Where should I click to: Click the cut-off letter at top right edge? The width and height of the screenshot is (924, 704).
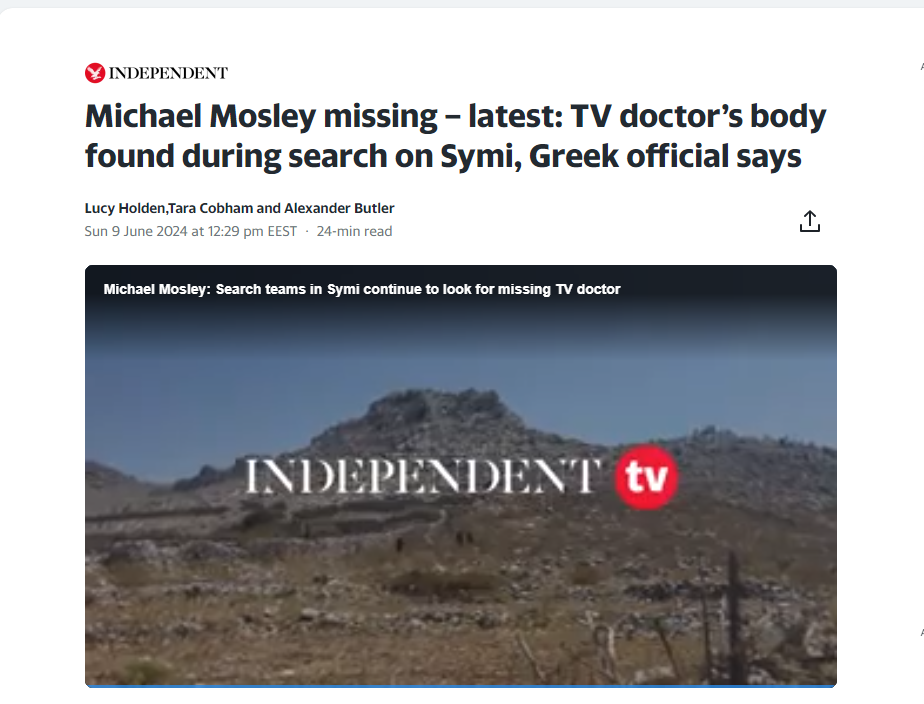[922, 67]
